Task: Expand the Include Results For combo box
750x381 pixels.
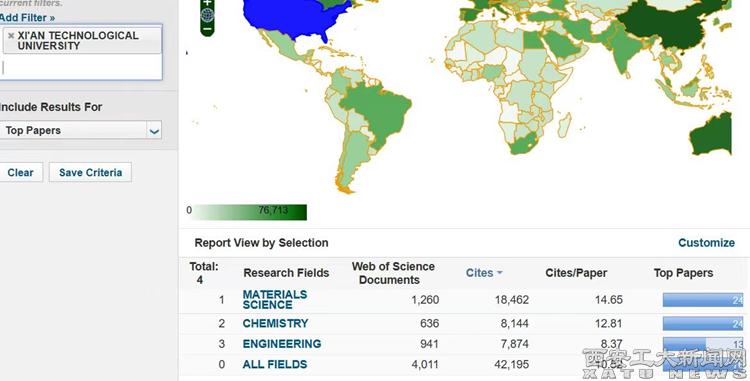Action: (x=80, y=131)
